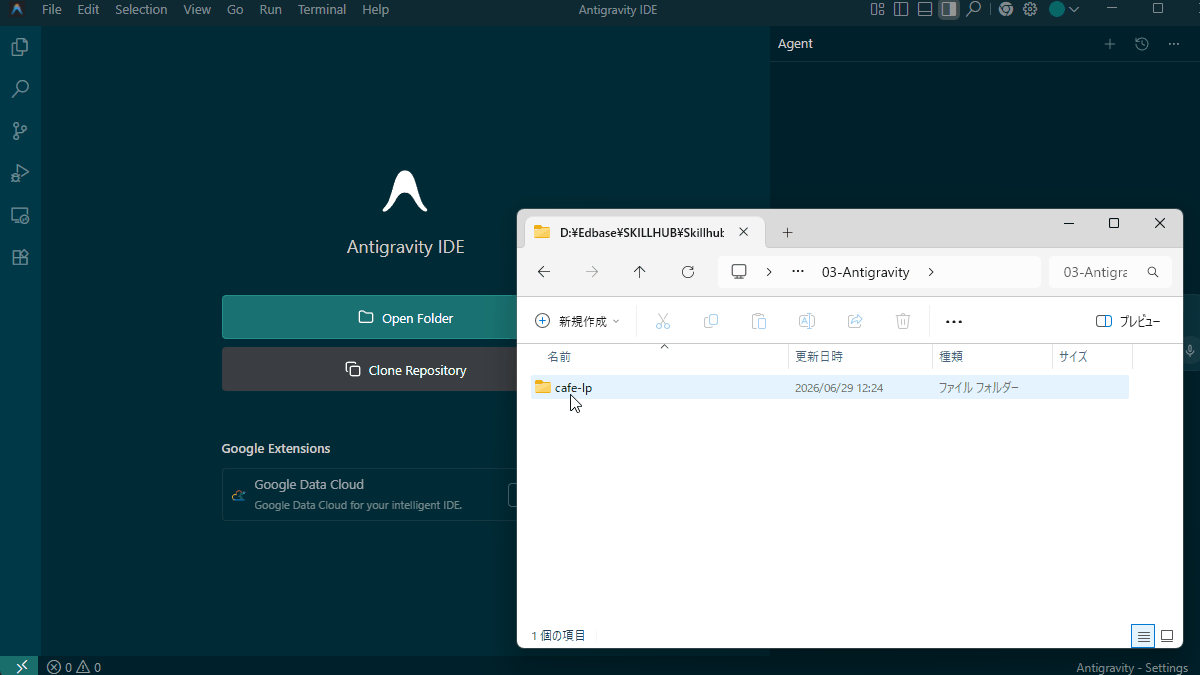Toggle the bottom panel layout icon
Screen dimensions: 1200x675
(x=925, y=9)
